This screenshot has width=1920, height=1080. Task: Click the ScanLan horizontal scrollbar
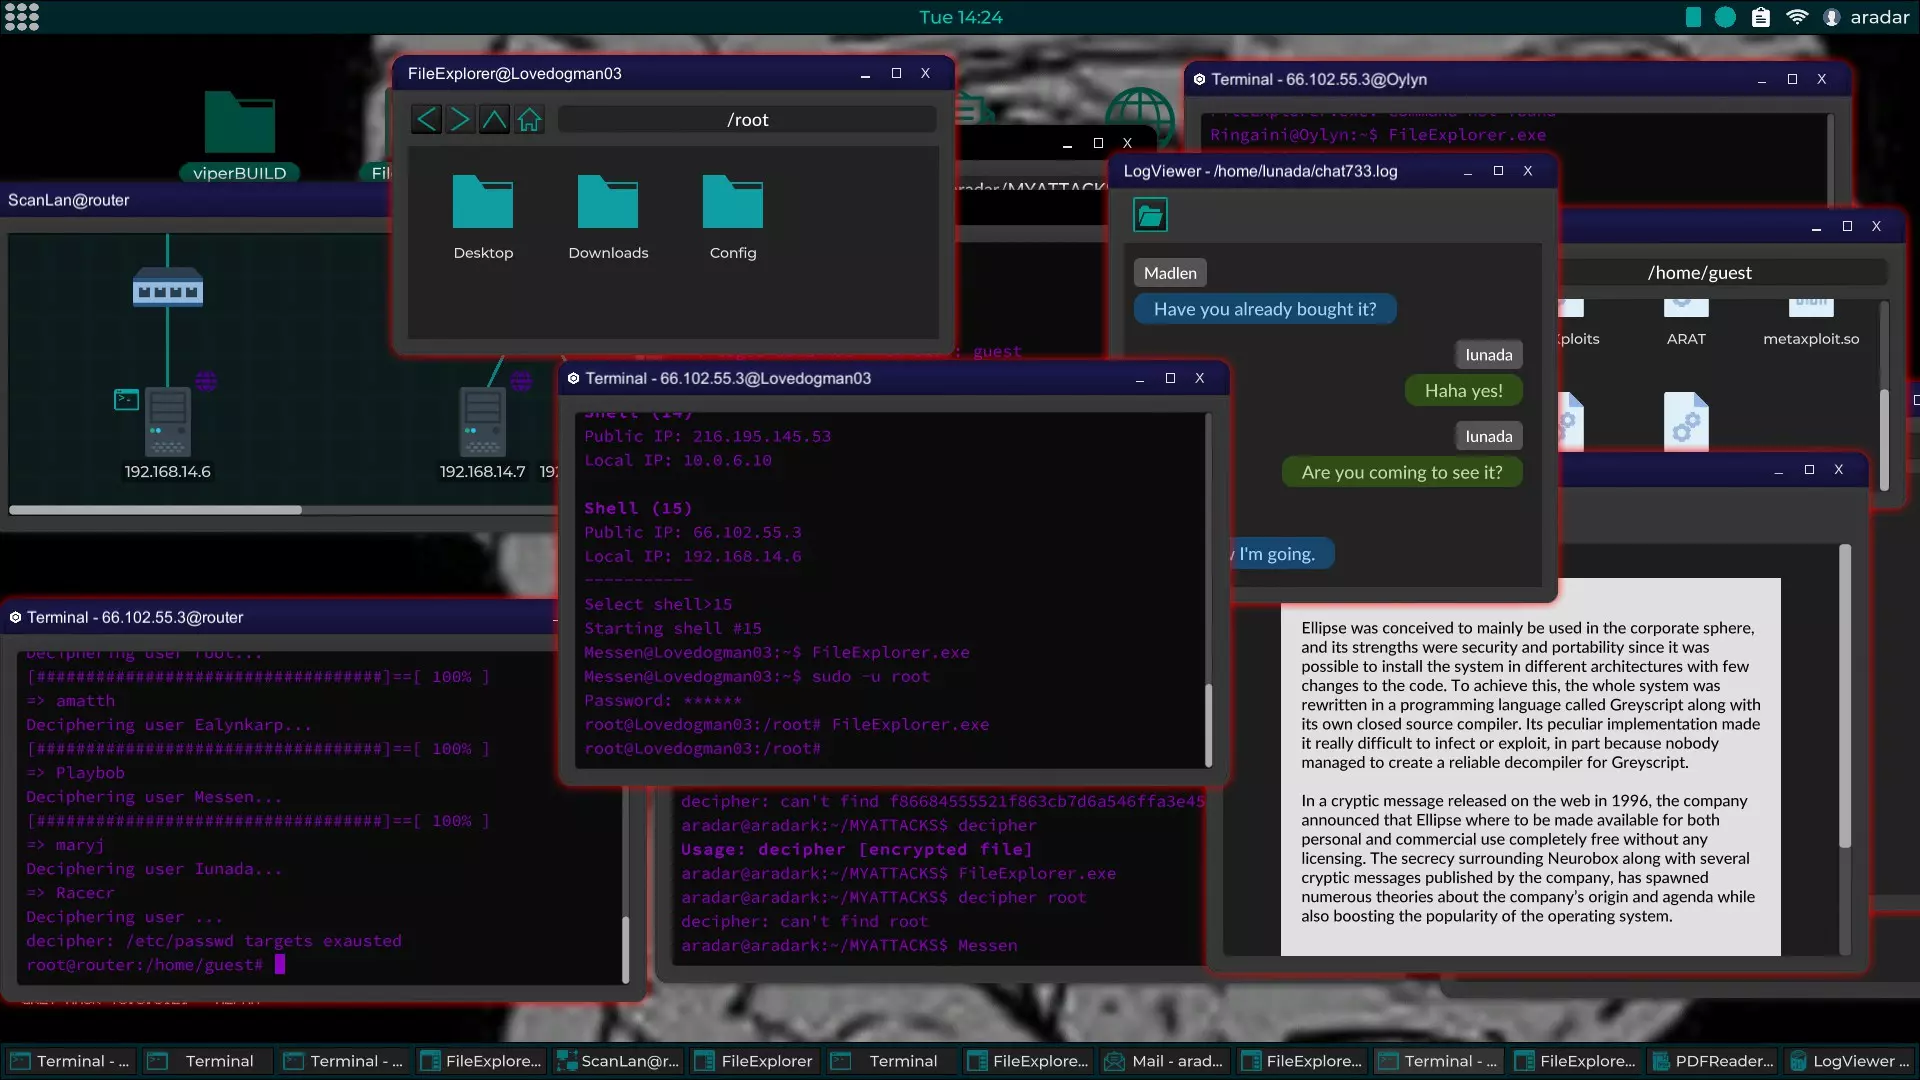[155, 510]
